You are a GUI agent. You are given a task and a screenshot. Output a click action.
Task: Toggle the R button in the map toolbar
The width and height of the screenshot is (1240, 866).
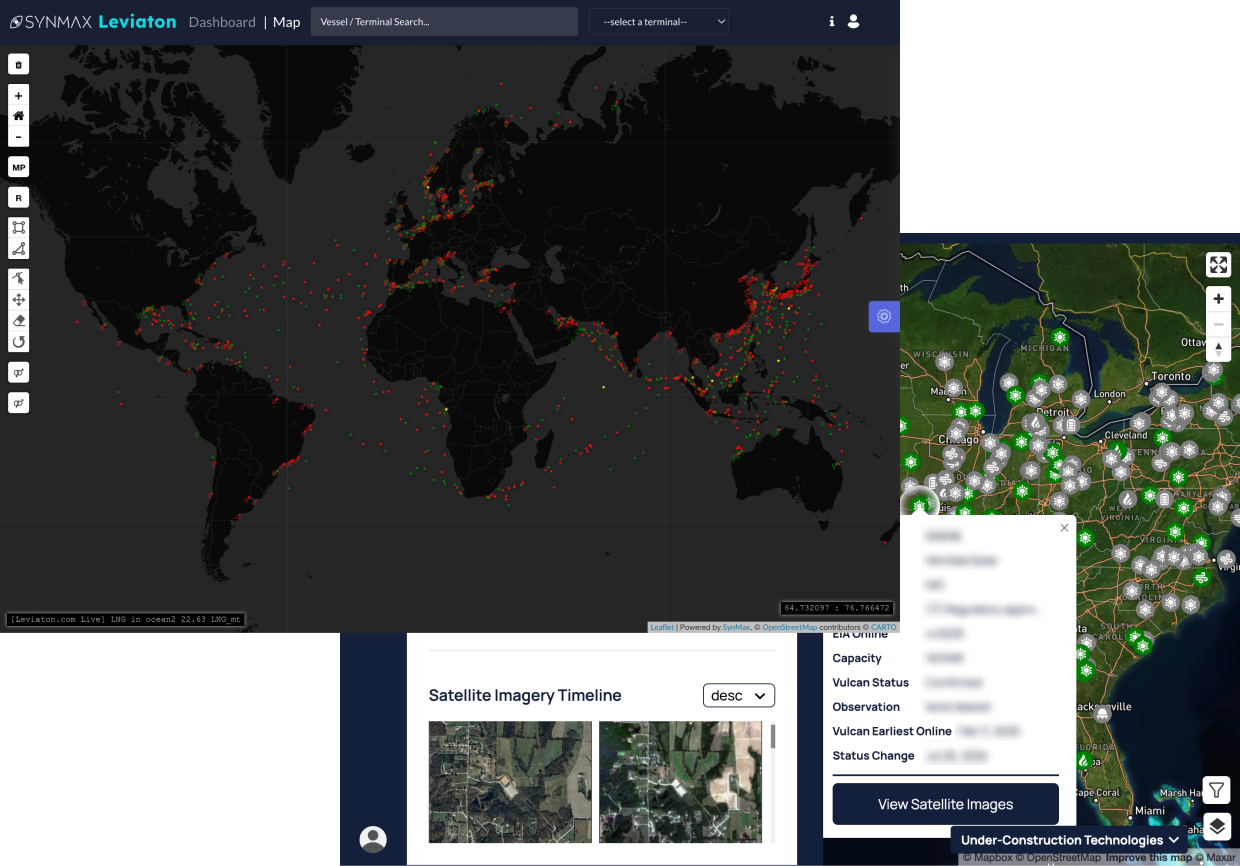pyautogui.click(x=18, y=198)
